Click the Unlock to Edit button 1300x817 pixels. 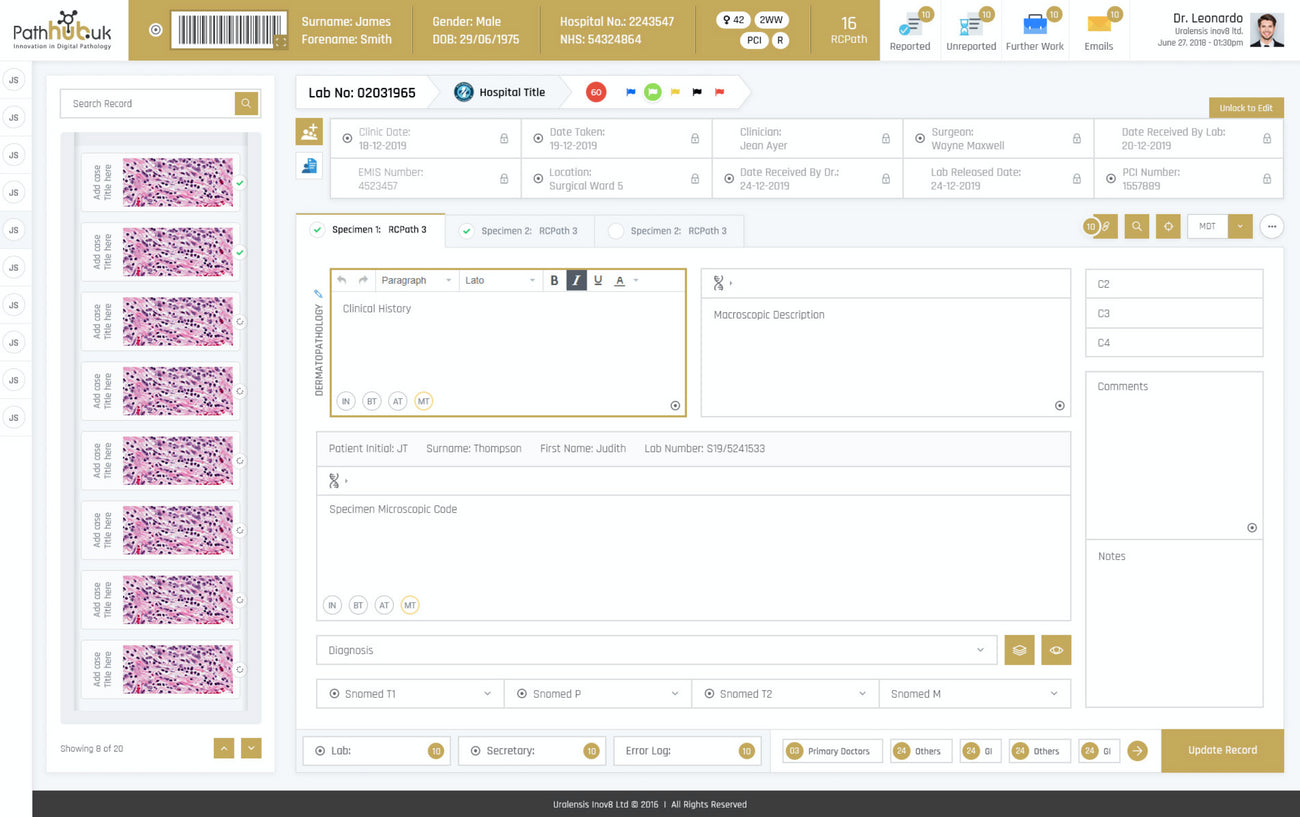1245,108
